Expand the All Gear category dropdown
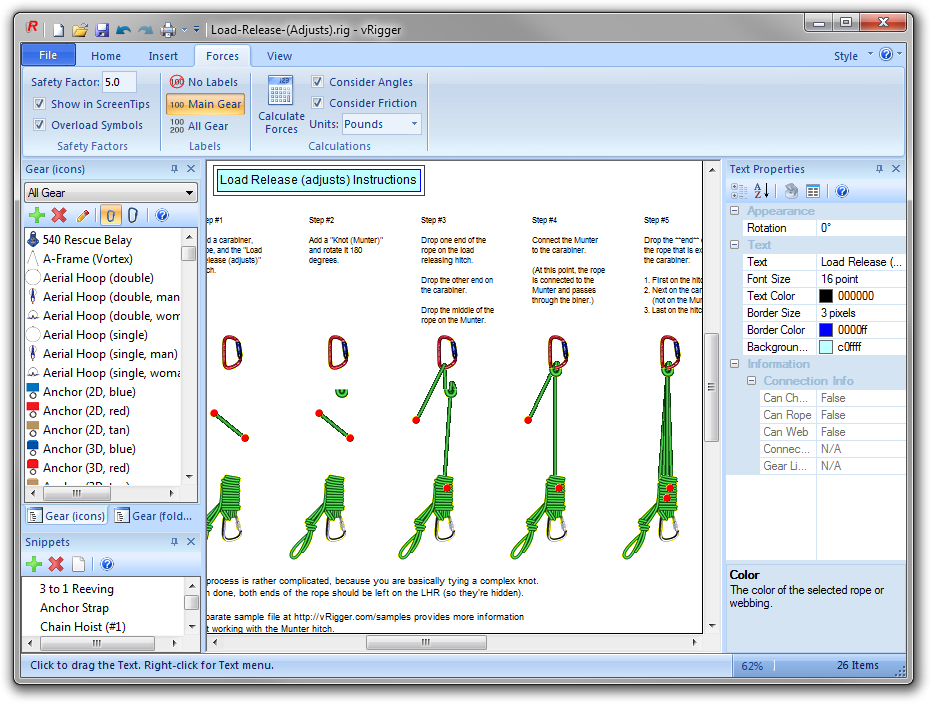932x704 pixels. tap(110, 193)
